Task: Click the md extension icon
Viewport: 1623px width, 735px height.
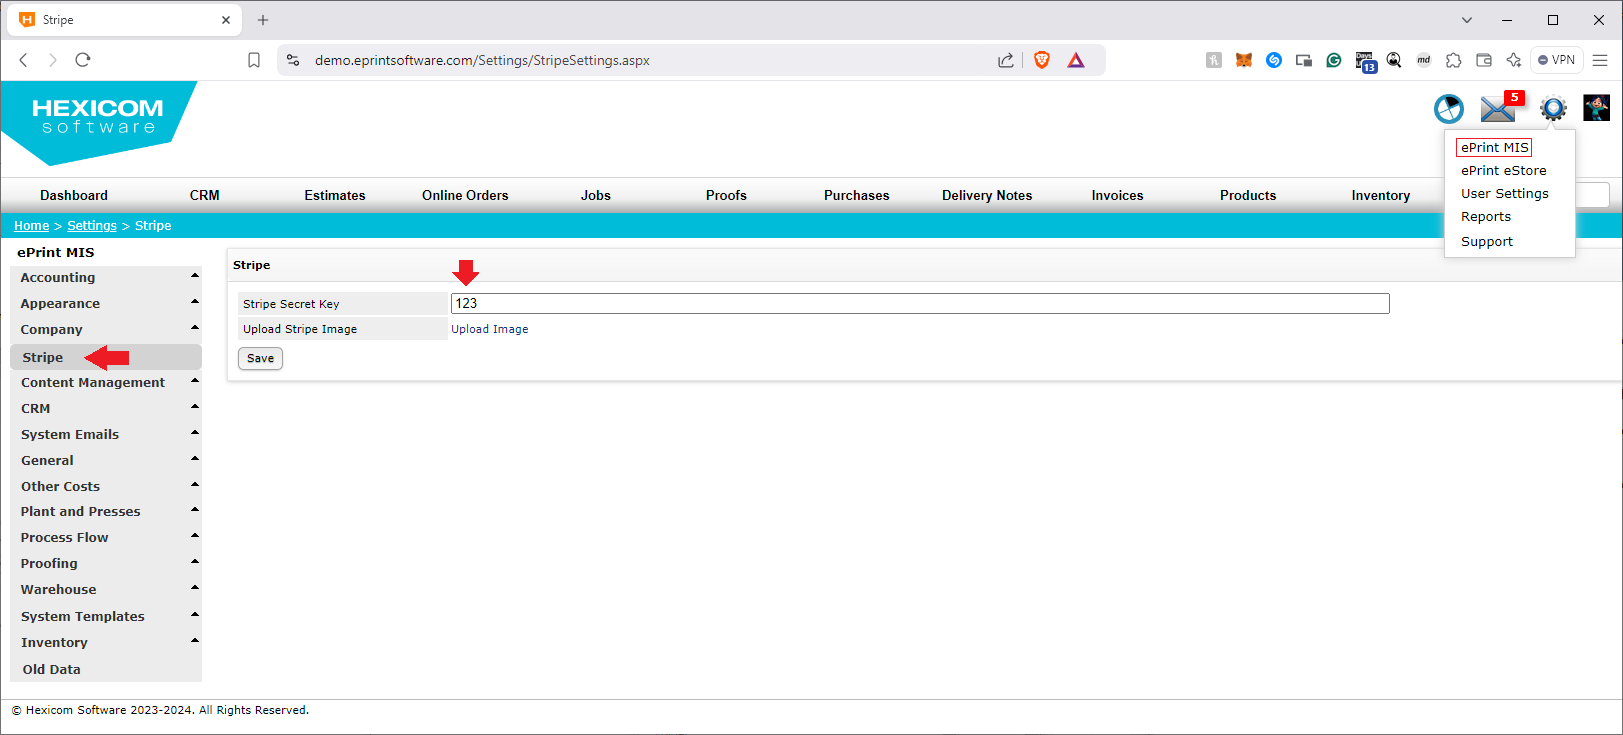Action: 1424,60
